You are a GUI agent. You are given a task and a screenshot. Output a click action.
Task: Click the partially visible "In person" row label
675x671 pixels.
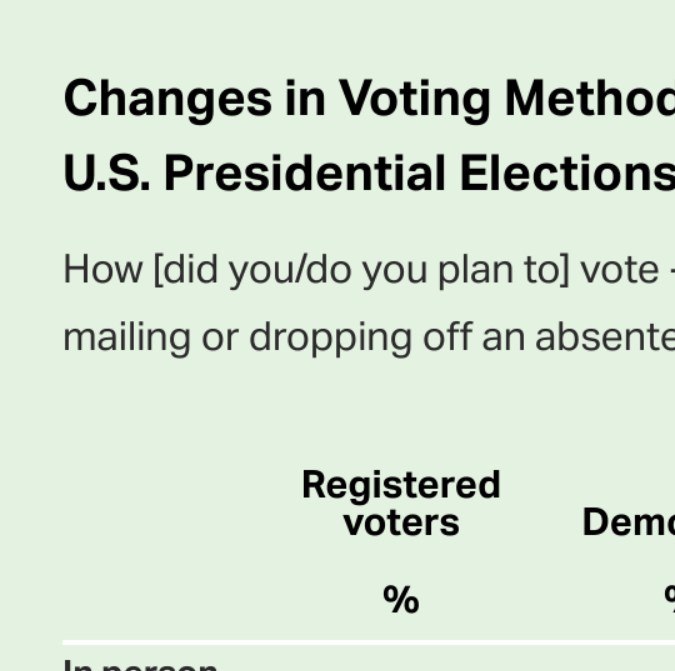coord(140,664)
